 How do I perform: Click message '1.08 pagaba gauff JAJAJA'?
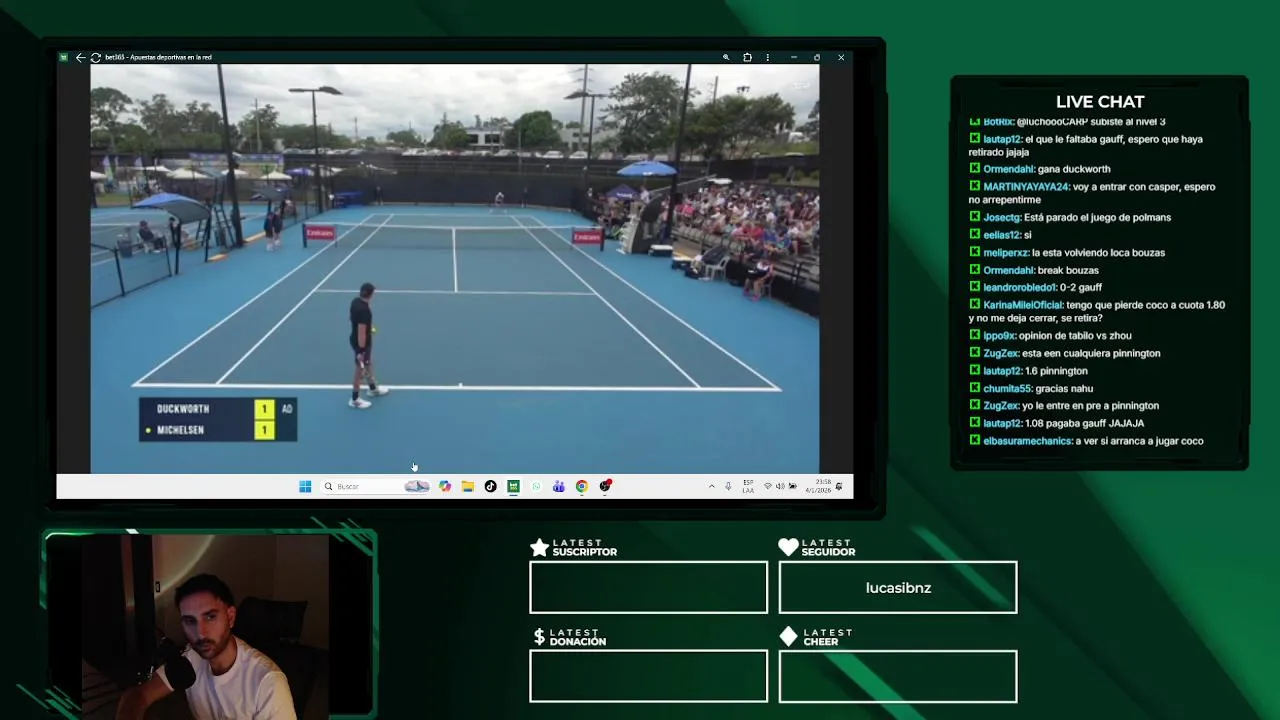point(1084,423)
